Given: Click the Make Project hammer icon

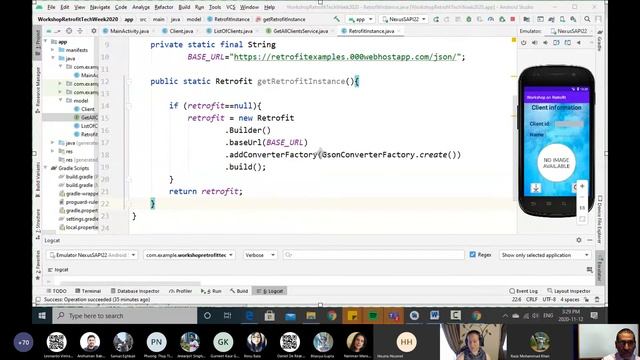Looking at the screenshot, I should click(x=336, y=19).
